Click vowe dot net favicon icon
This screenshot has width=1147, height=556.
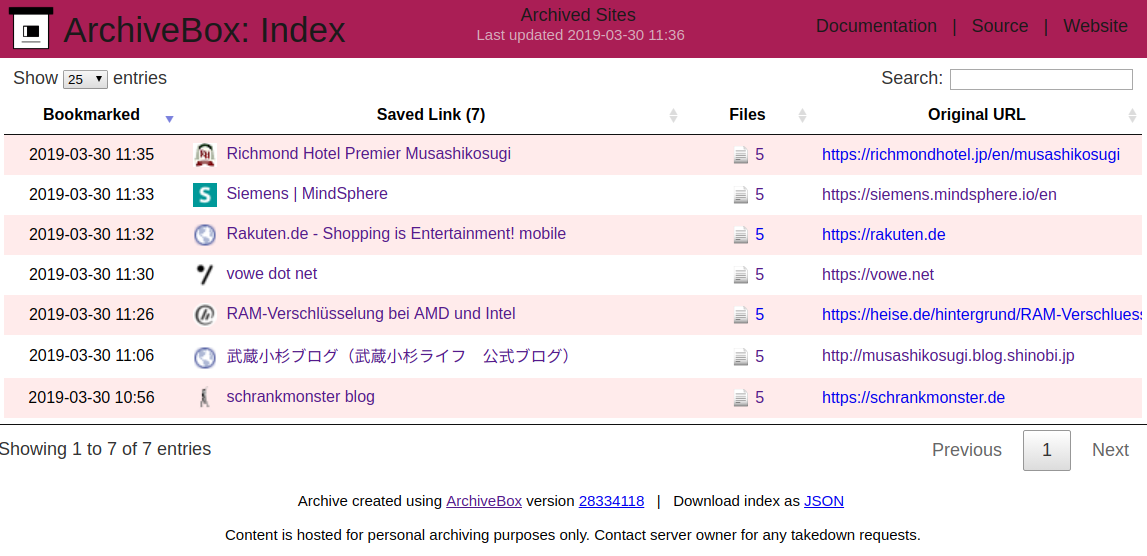[205, 274]
